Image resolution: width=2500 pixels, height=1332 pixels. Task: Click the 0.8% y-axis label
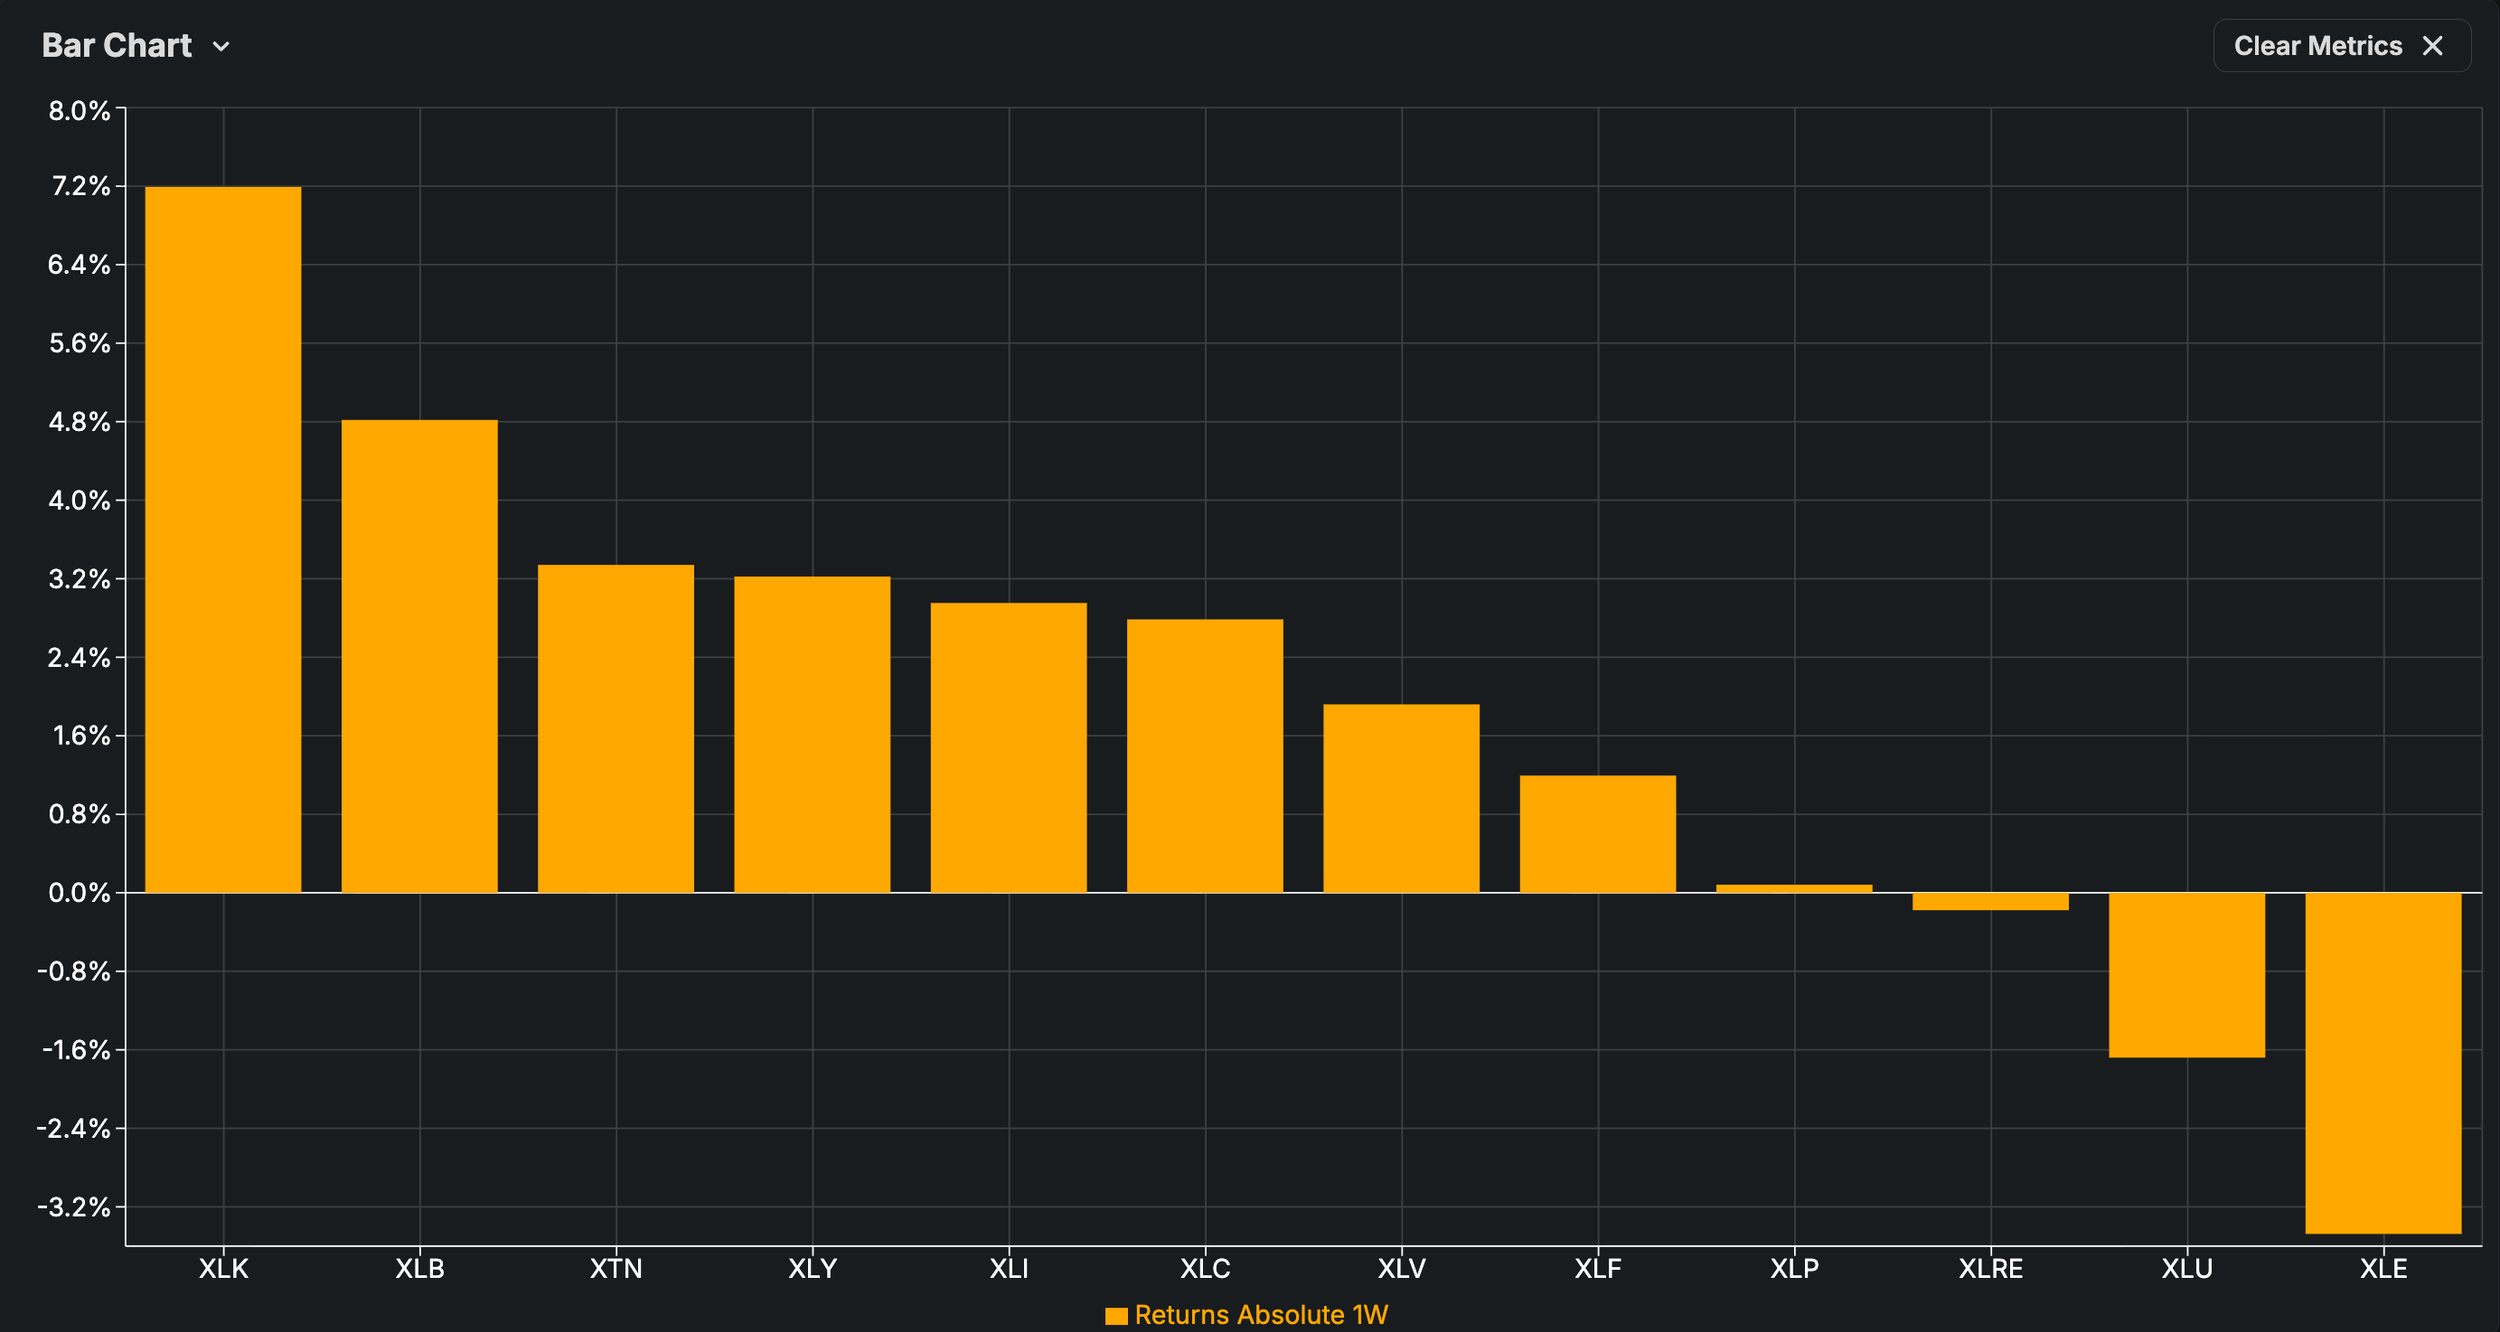click(x=80, y=815)
